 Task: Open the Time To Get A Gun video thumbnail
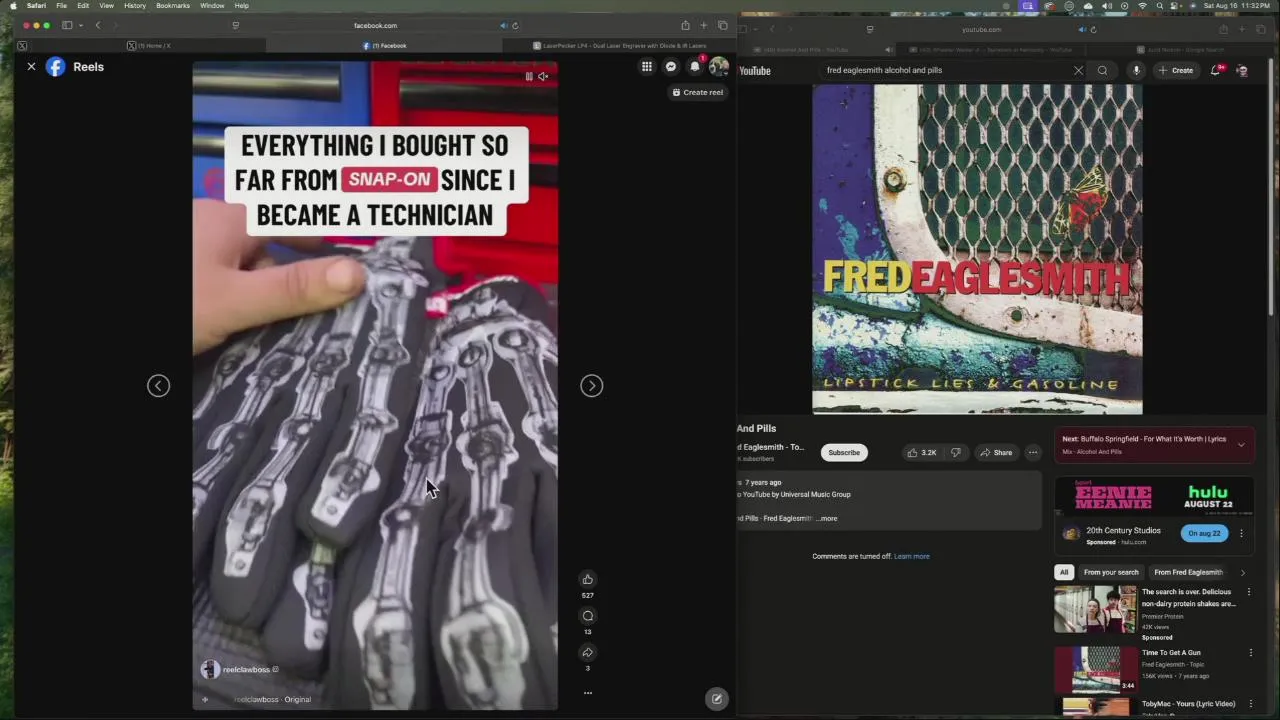tap(1095, 669)
